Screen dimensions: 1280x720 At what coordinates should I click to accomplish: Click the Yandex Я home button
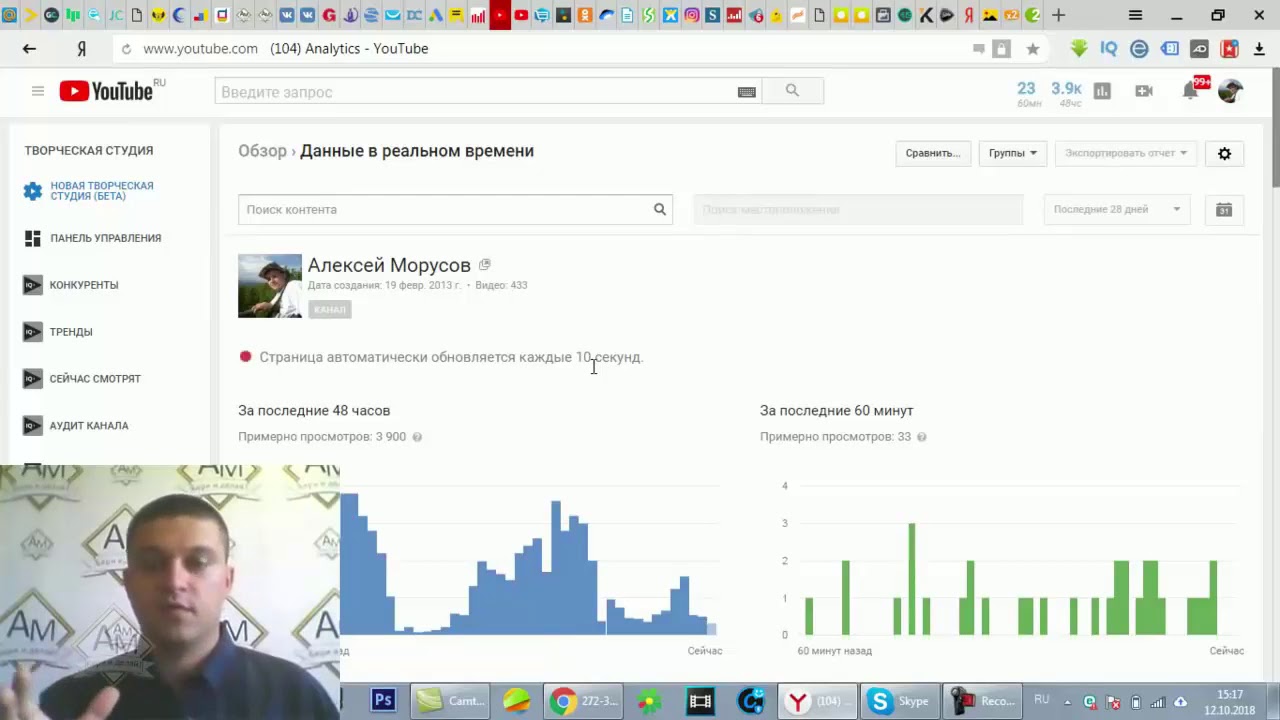pos(81,48)
